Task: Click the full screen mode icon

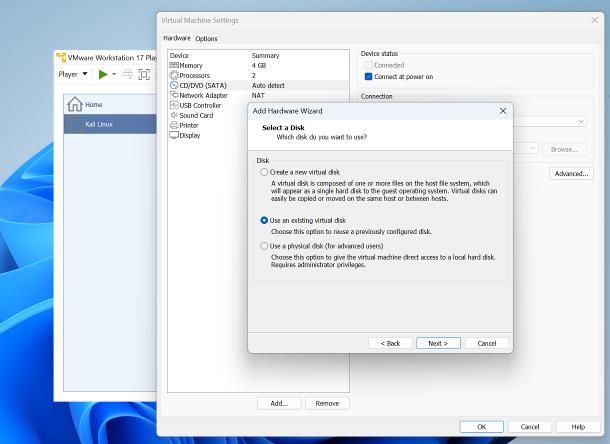Action: click(144, 74)
